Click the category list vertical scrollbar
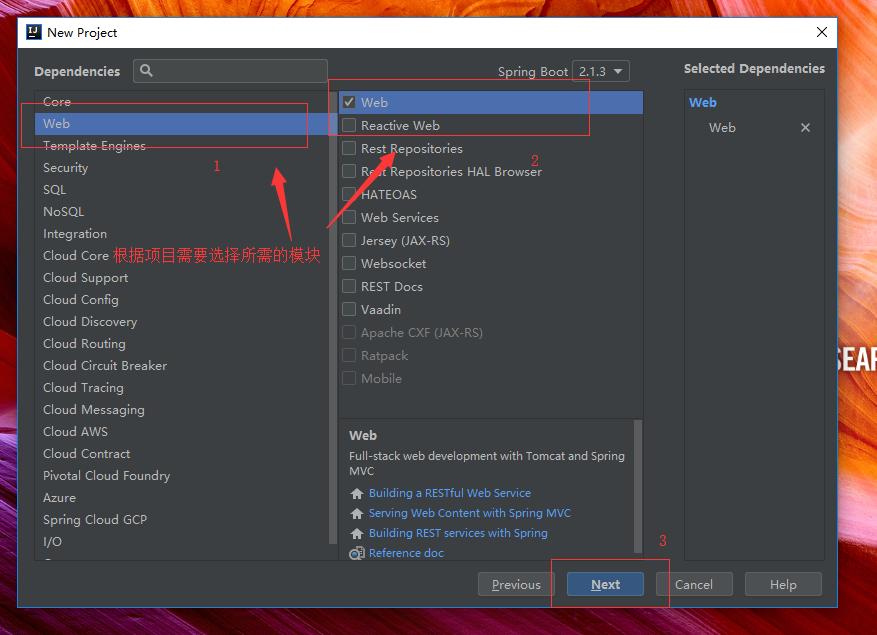Image resolution: width=877 pixels, height=635 pixels. coord(333,319)
